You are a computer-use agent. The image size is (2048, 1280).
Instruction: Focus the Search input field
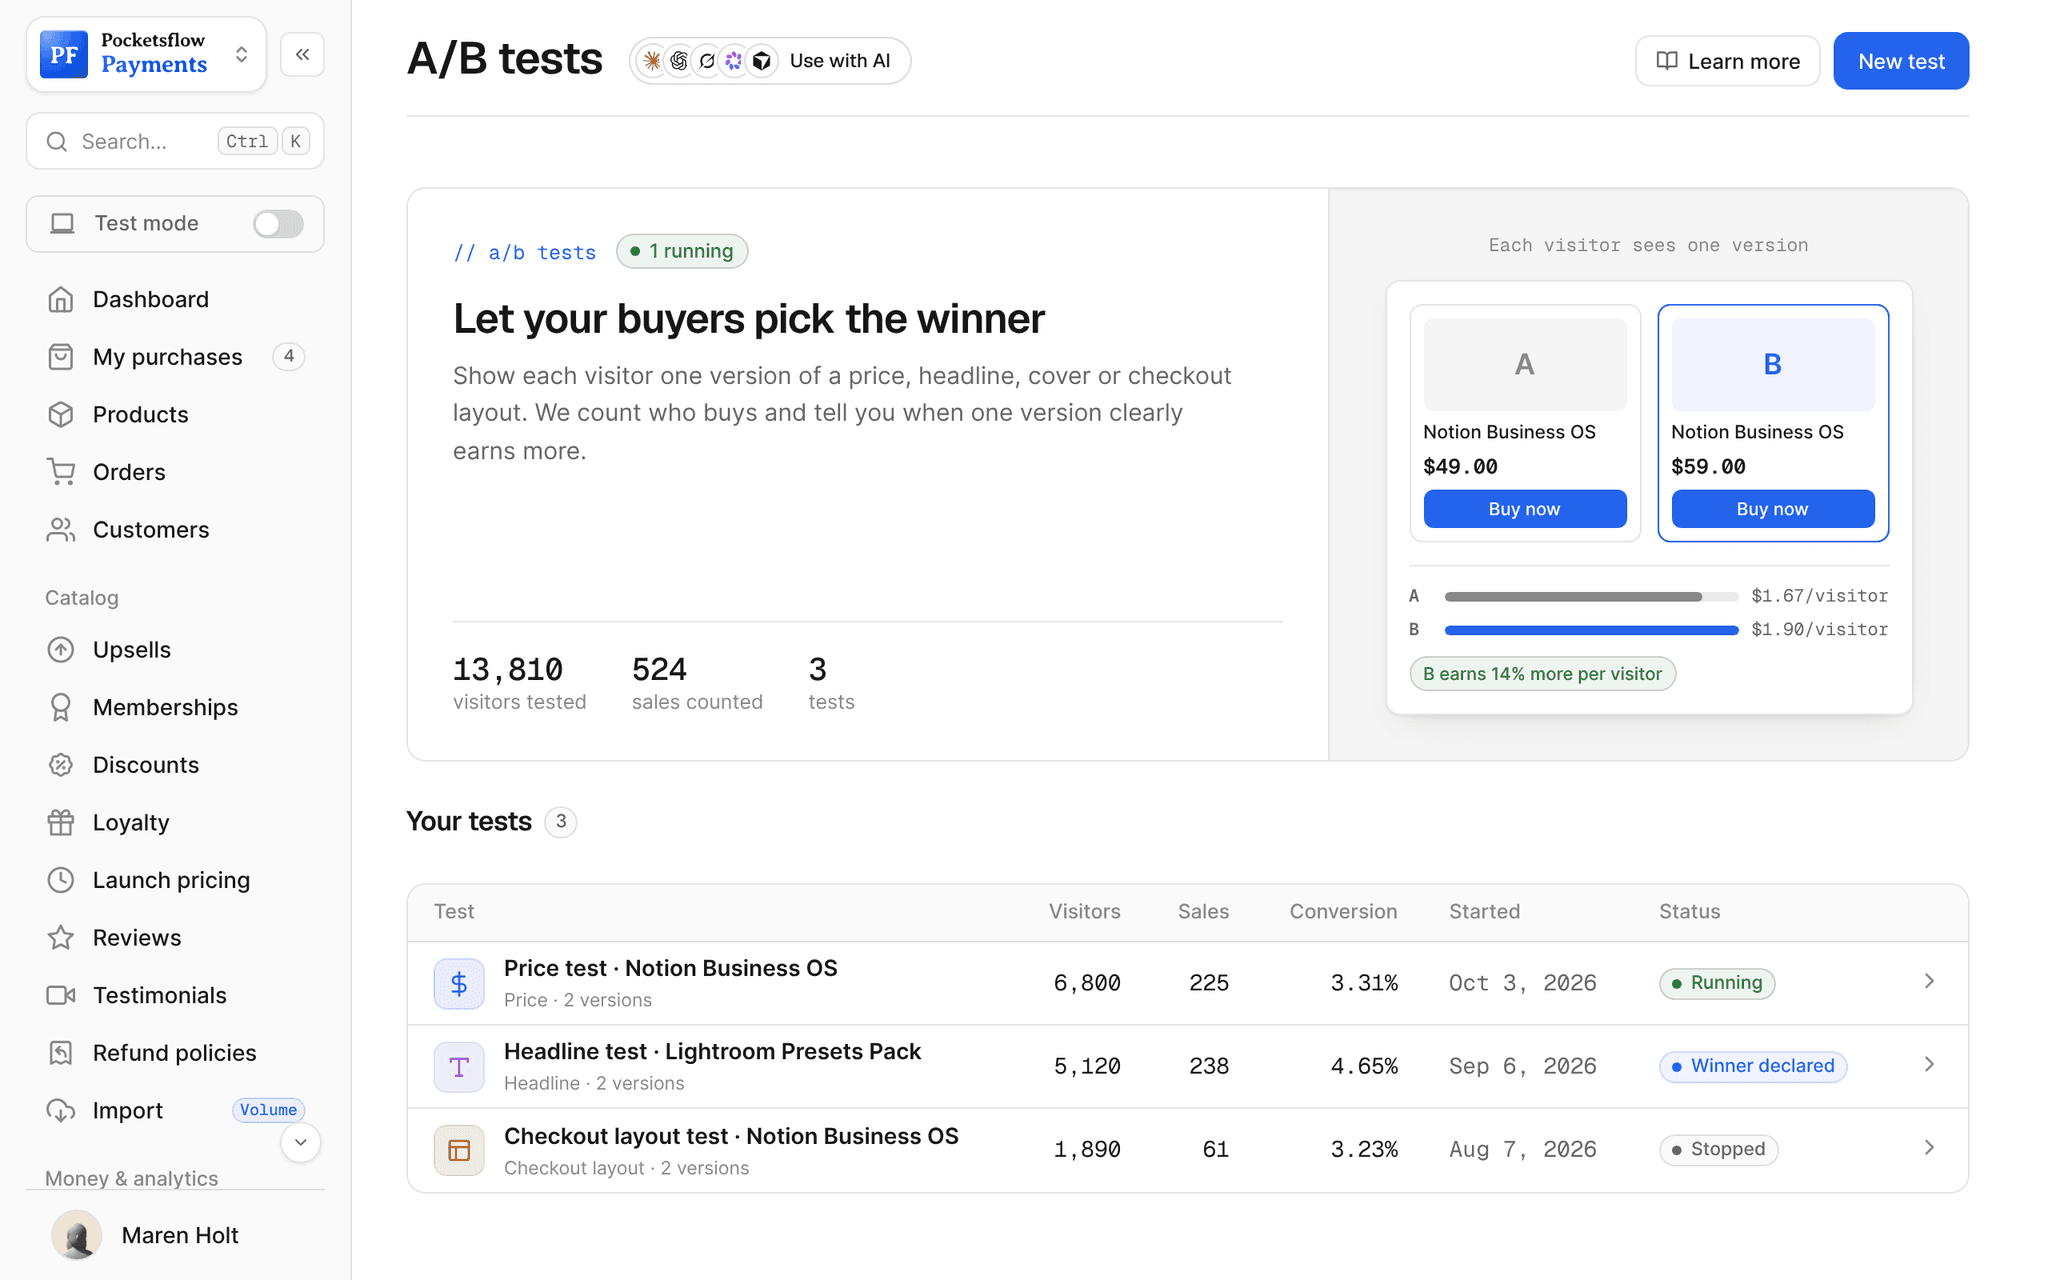point(175,141)
